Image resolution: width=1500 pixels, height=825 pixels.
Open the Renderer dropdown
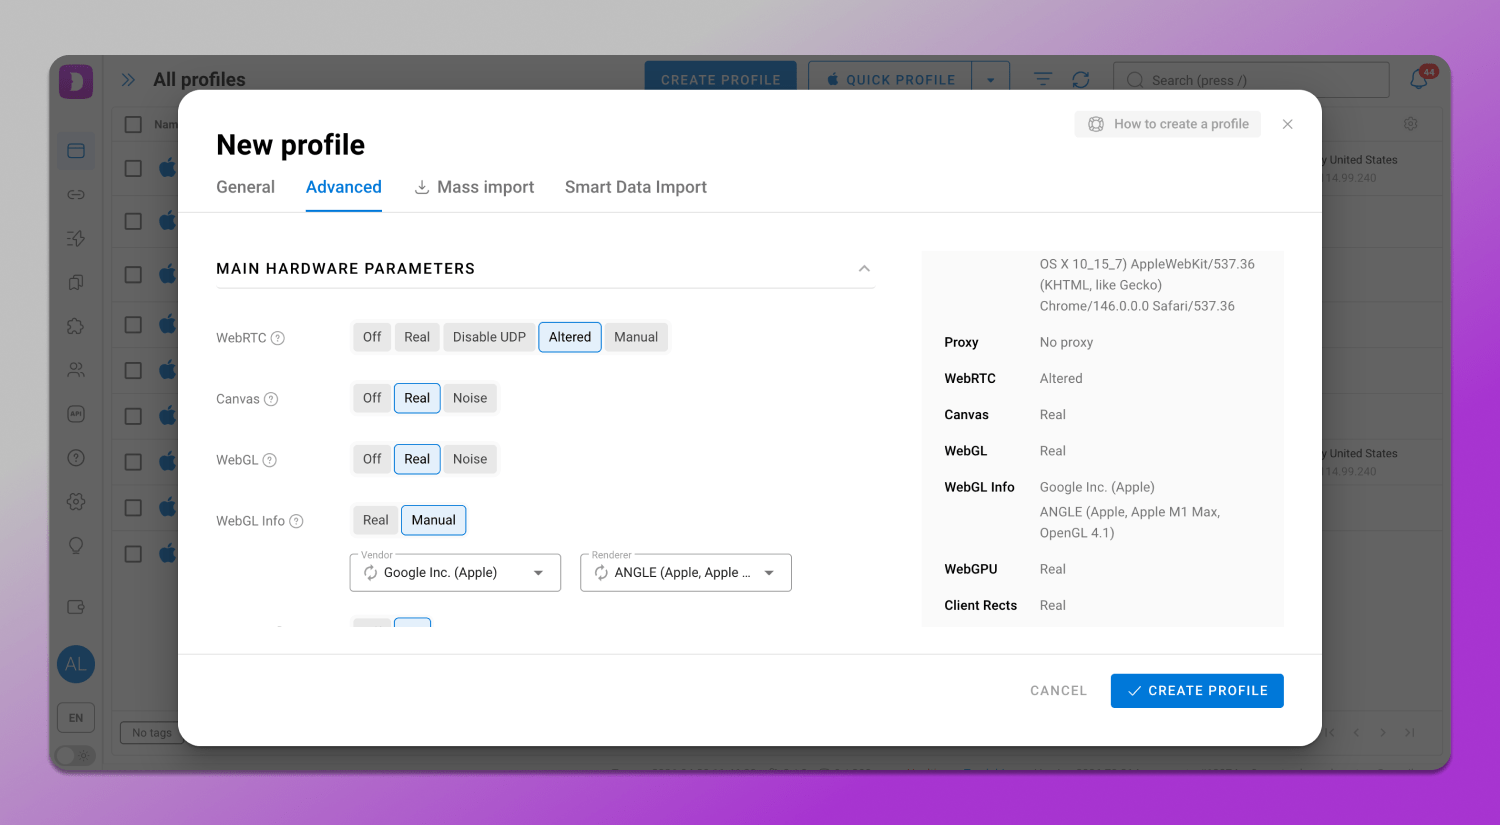(769, 573)
